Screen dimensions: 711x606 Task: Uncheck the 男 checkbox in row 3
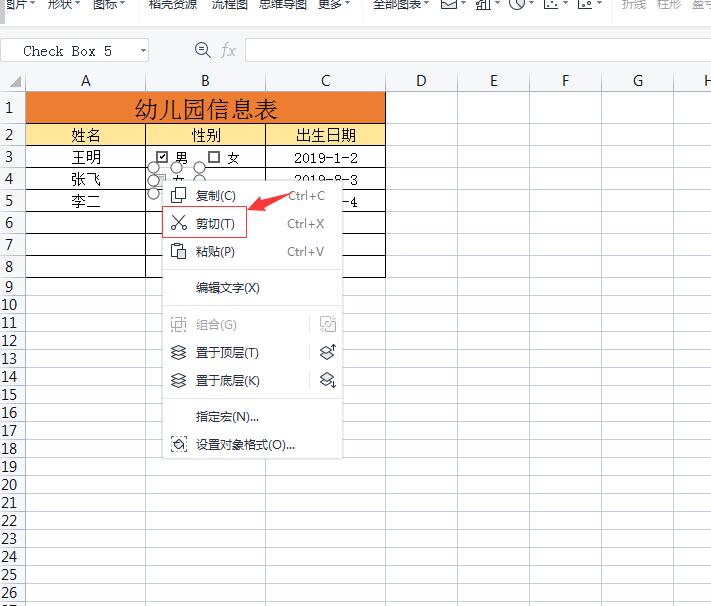coord(162,157)
